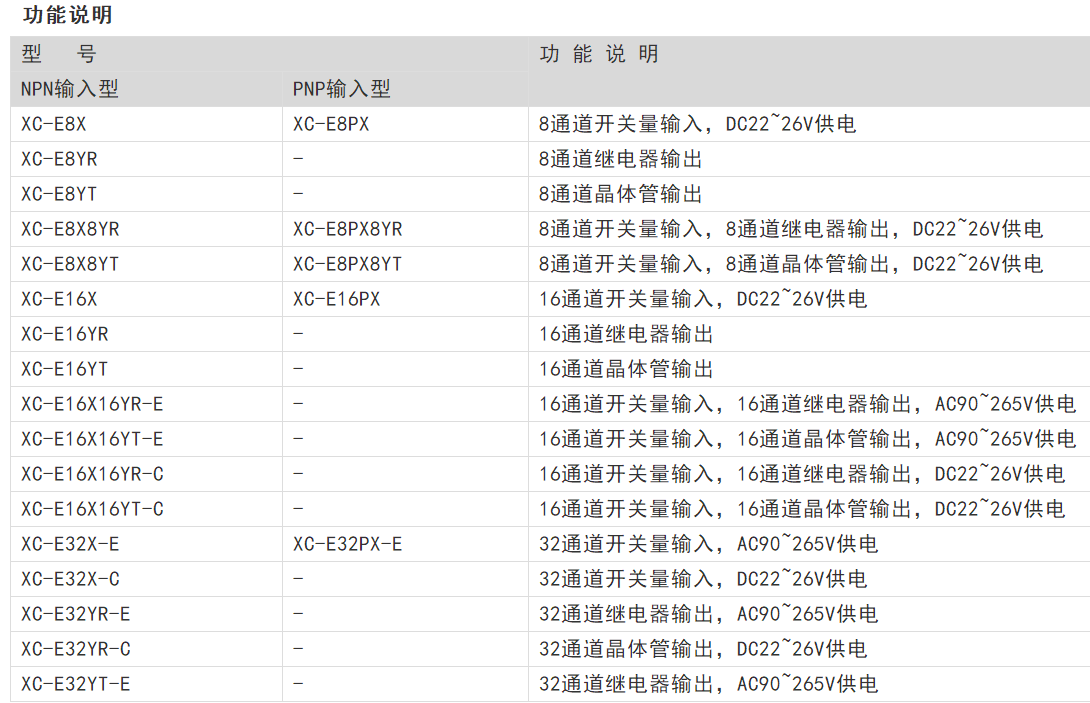This screenshot has width=1090, height=703.
Task: Click the XC-E16X16YR-E row description text
Action: pyautogui.click(x=807, y=404)
